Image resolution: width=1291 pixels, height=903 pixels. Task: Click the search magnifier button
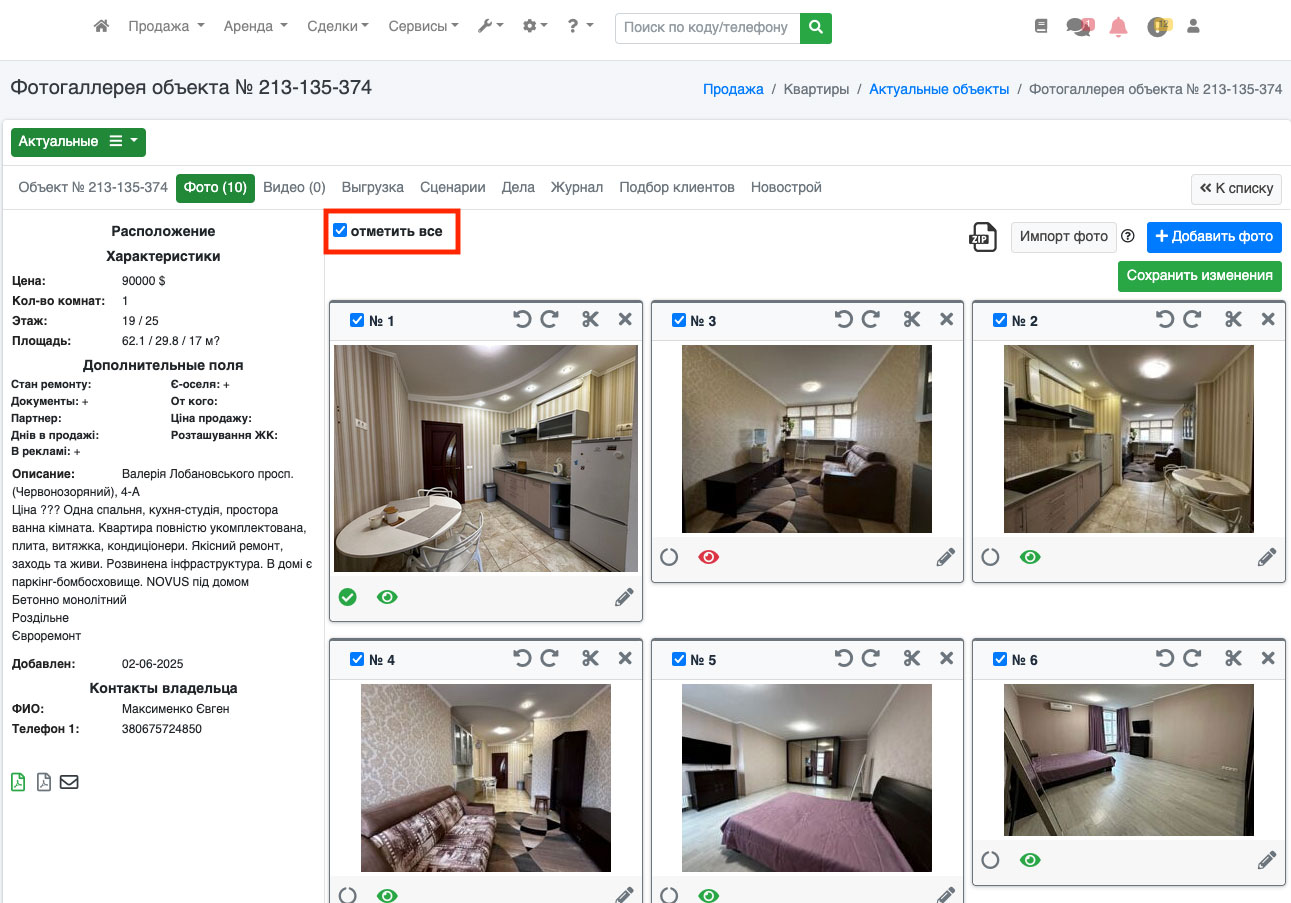coord(816,27)
